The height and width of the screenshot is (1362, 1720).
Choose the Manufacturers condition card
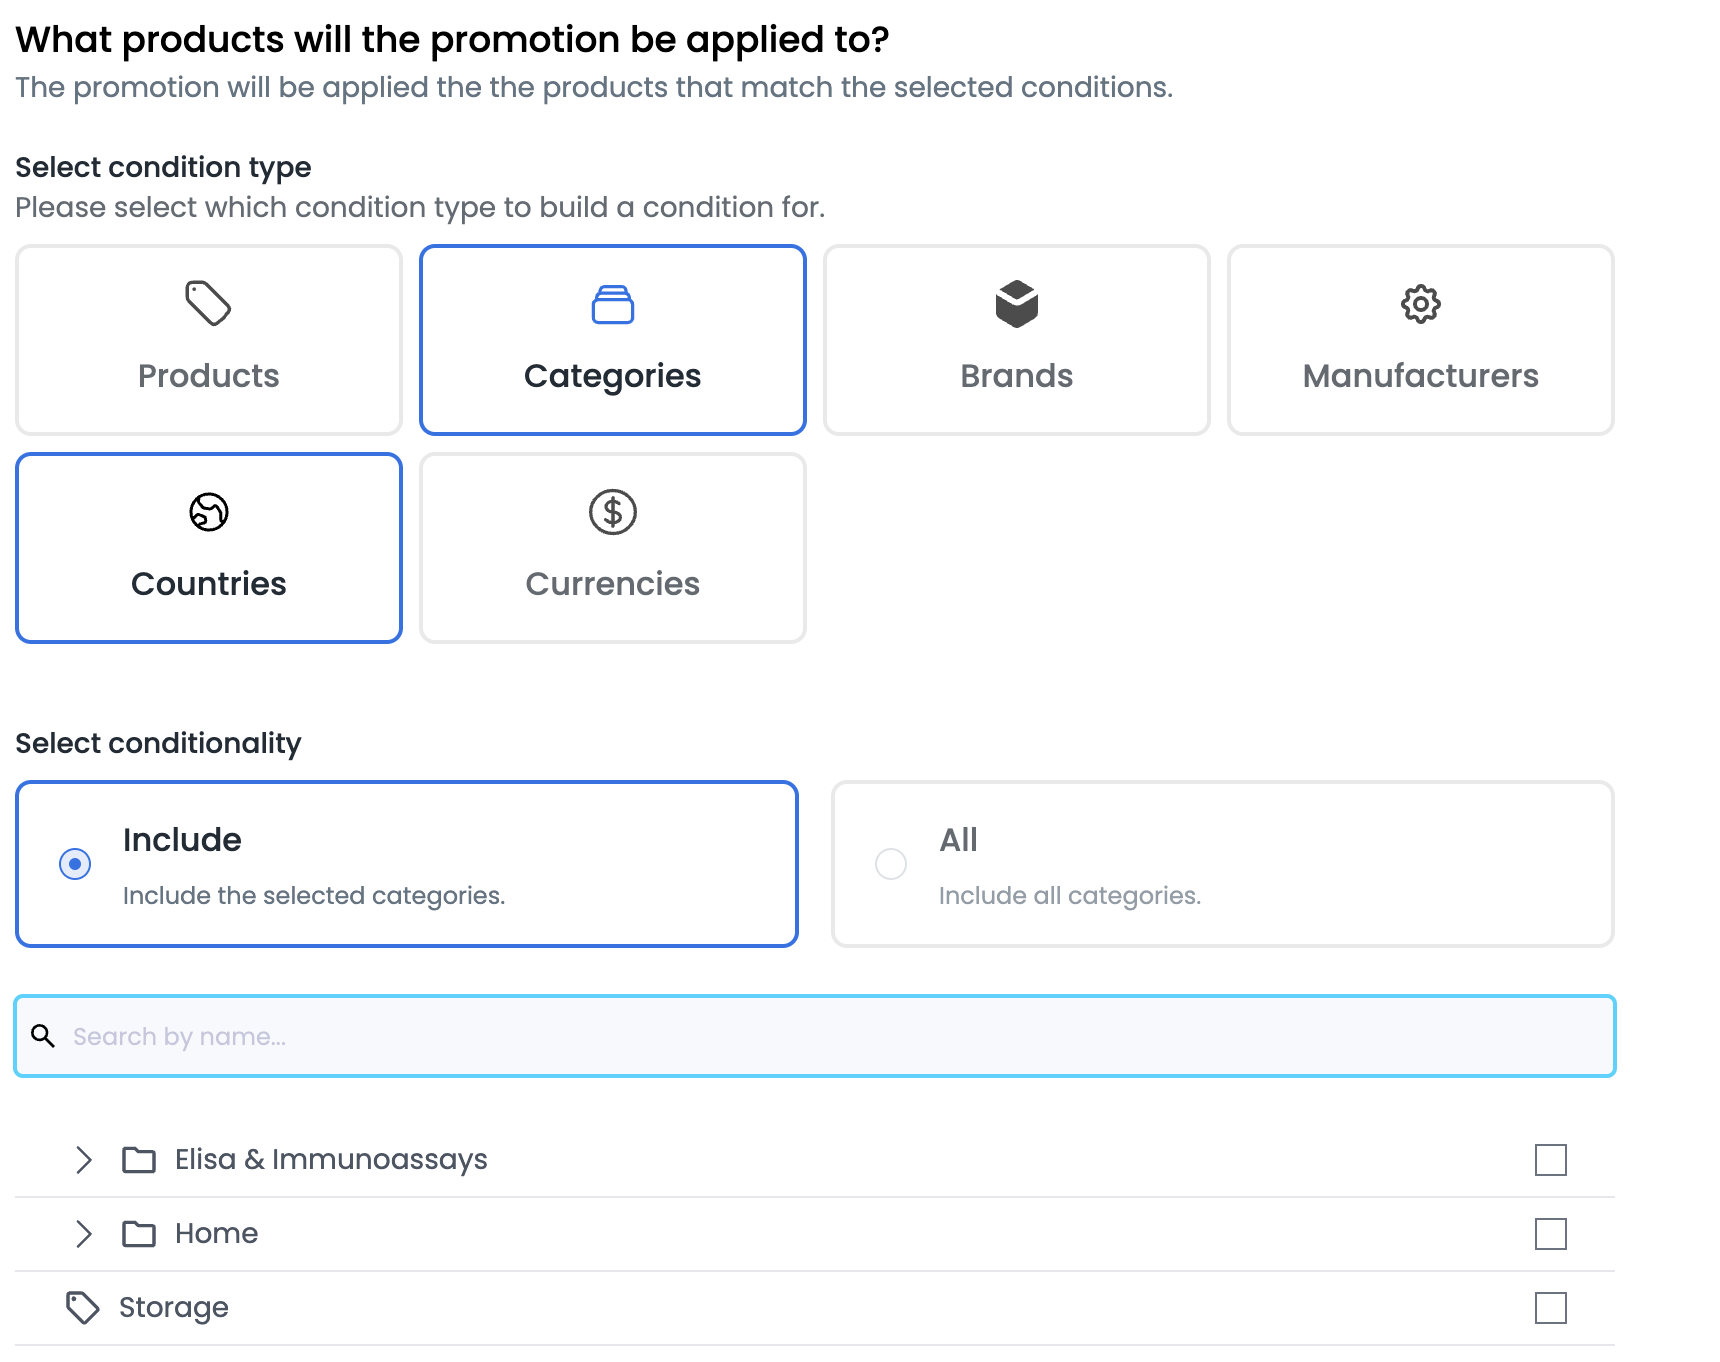click(1421, 340)
